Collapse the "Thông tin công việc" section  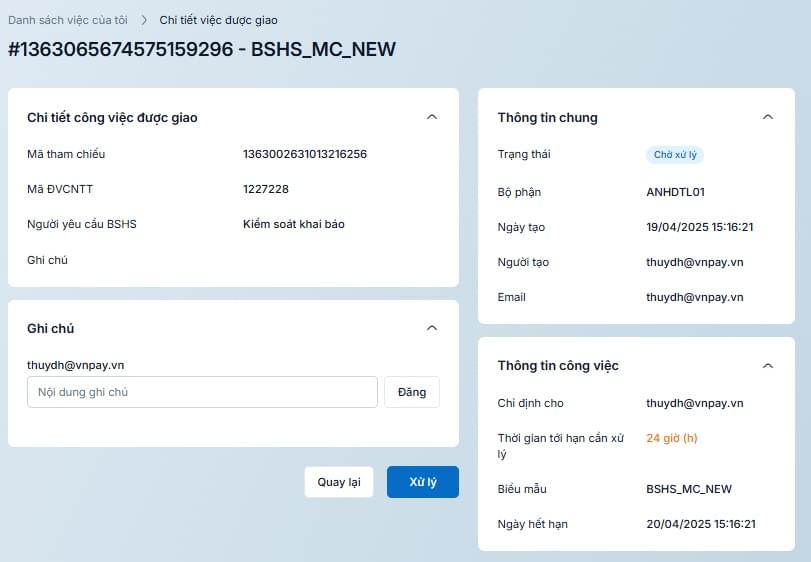click(x=768, y=366)
